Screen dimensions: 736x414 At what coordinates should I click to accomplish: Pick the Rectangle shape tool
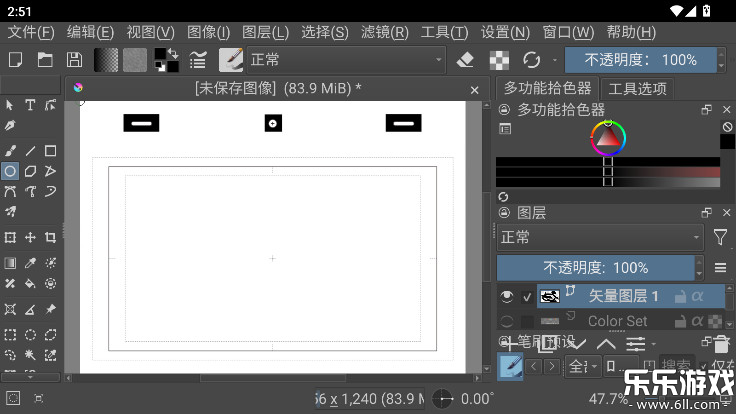point(50,151)
